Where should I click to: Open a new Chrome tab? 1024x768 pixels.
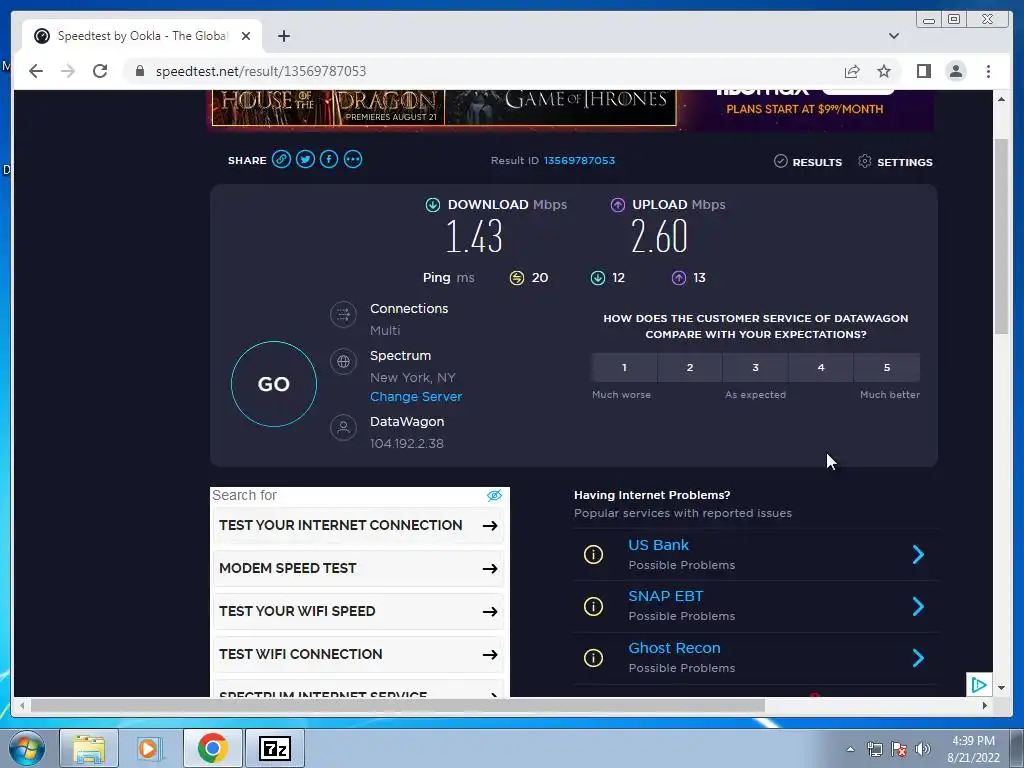coord(283,36)
